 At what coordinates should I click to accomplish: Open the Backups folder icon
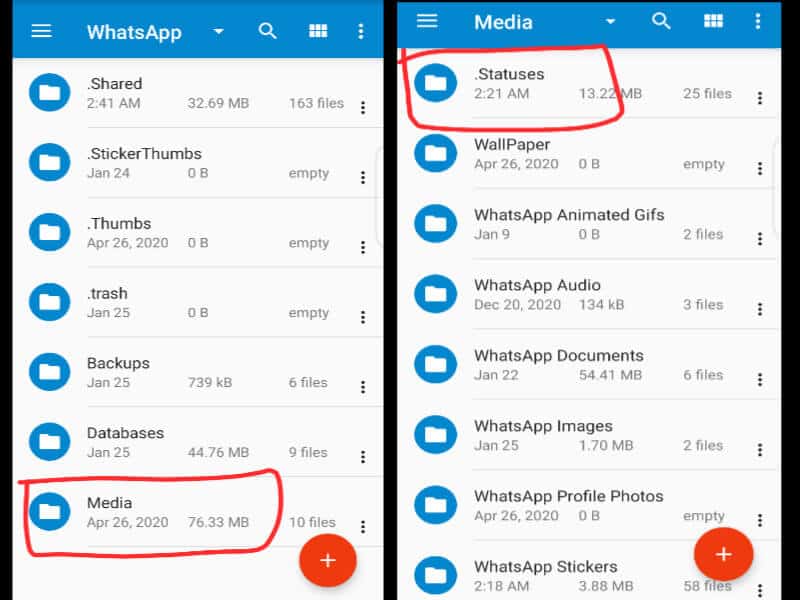(49, 372)
